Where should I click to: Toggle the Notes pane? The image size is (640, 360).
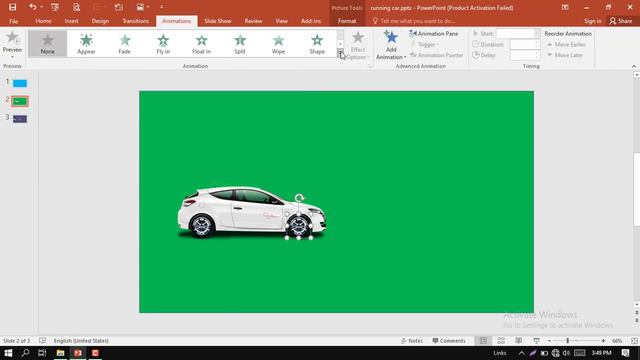tap(412, 340)
